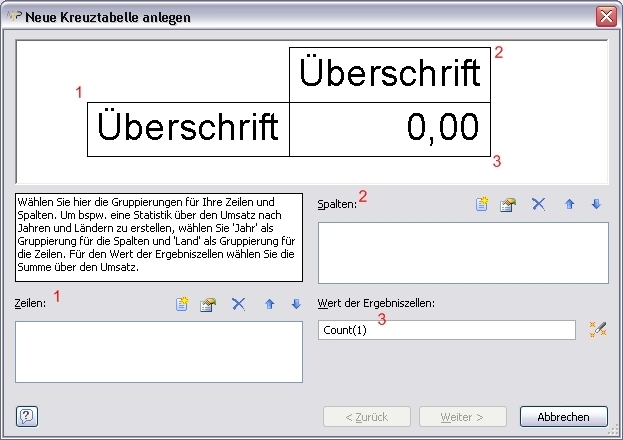Click inside the empty Zeilen list box
This screenshot has height=440, width=623.
pyautogui.click(x=159, y=351)
